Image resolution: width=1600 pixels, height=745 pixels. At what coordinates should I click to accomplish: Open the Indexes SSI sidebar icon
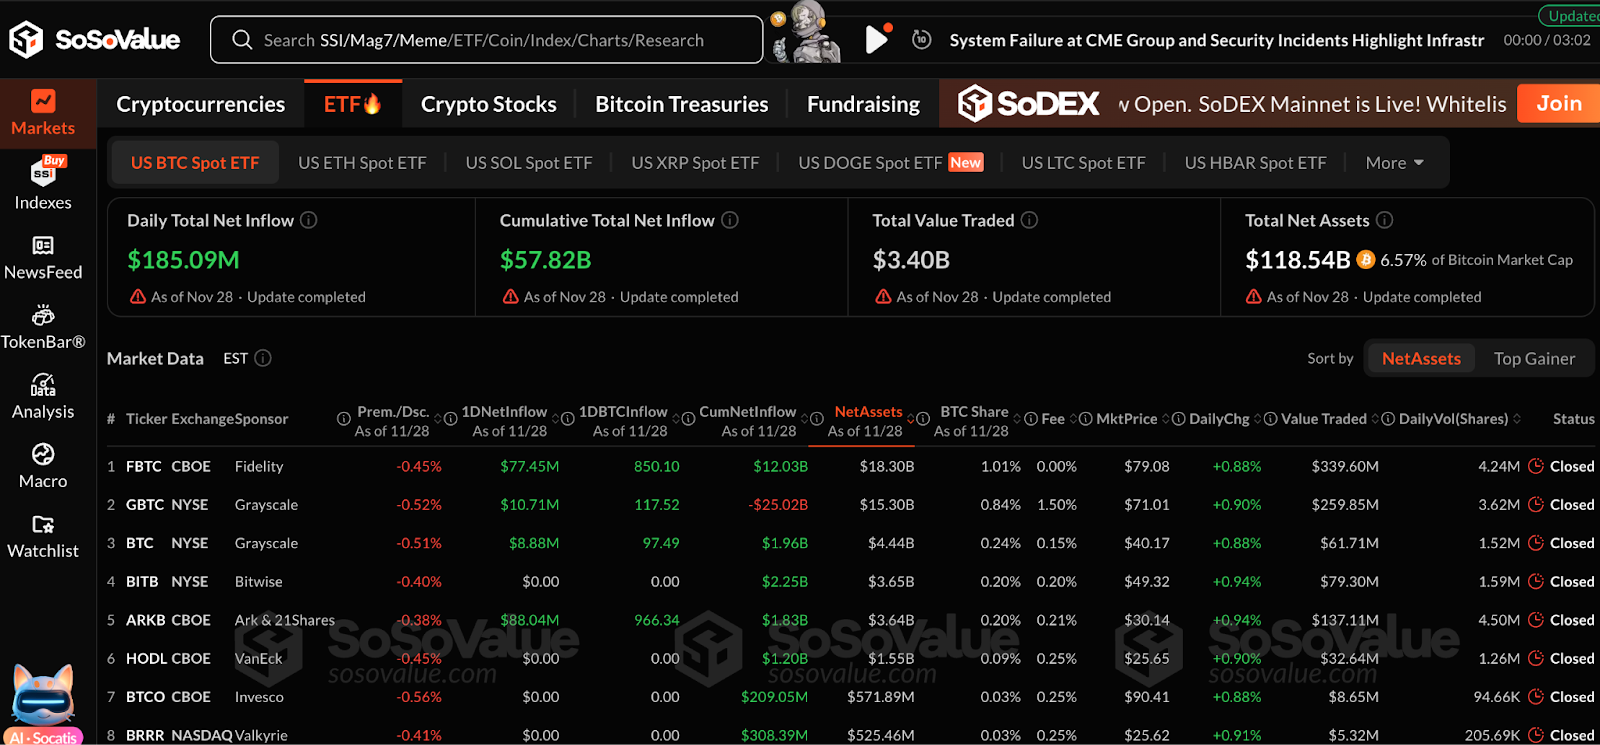coord(43,184)
